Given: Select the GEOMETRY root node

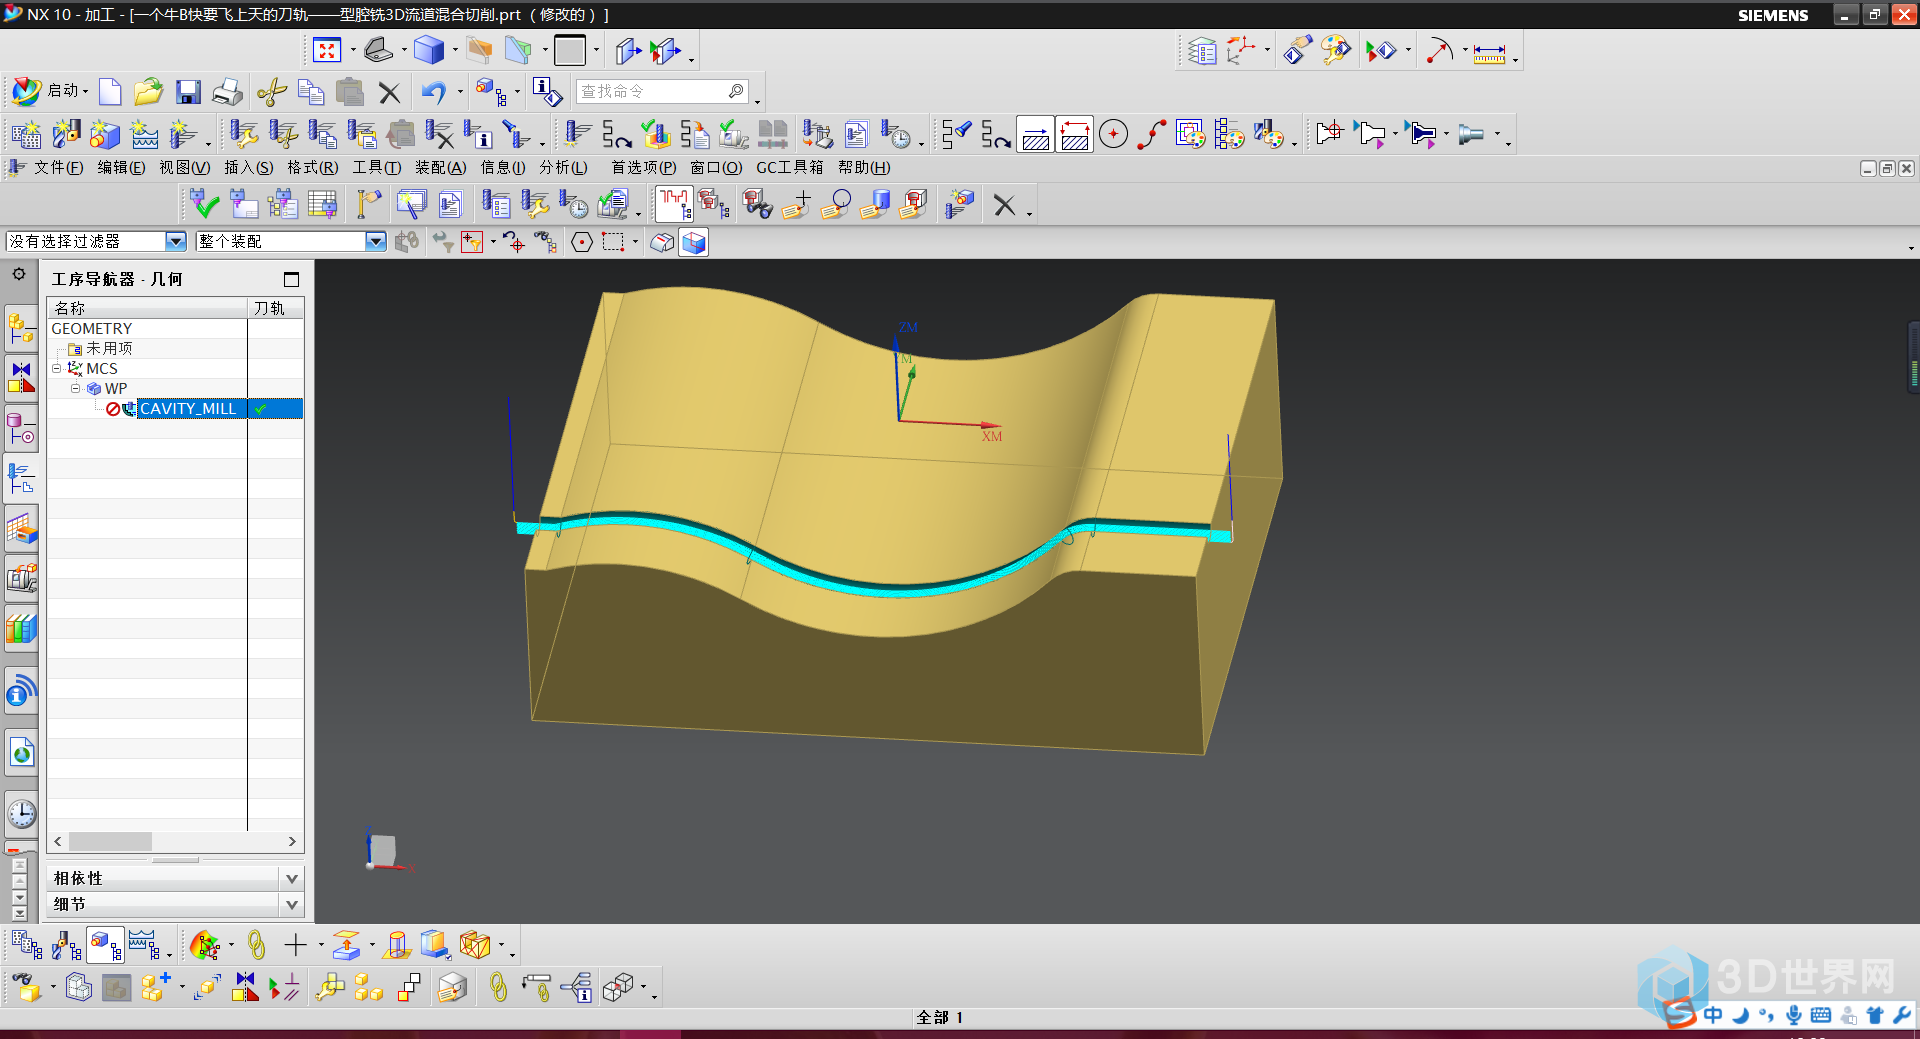Looking at the screenshot, I should click(92, 328).
